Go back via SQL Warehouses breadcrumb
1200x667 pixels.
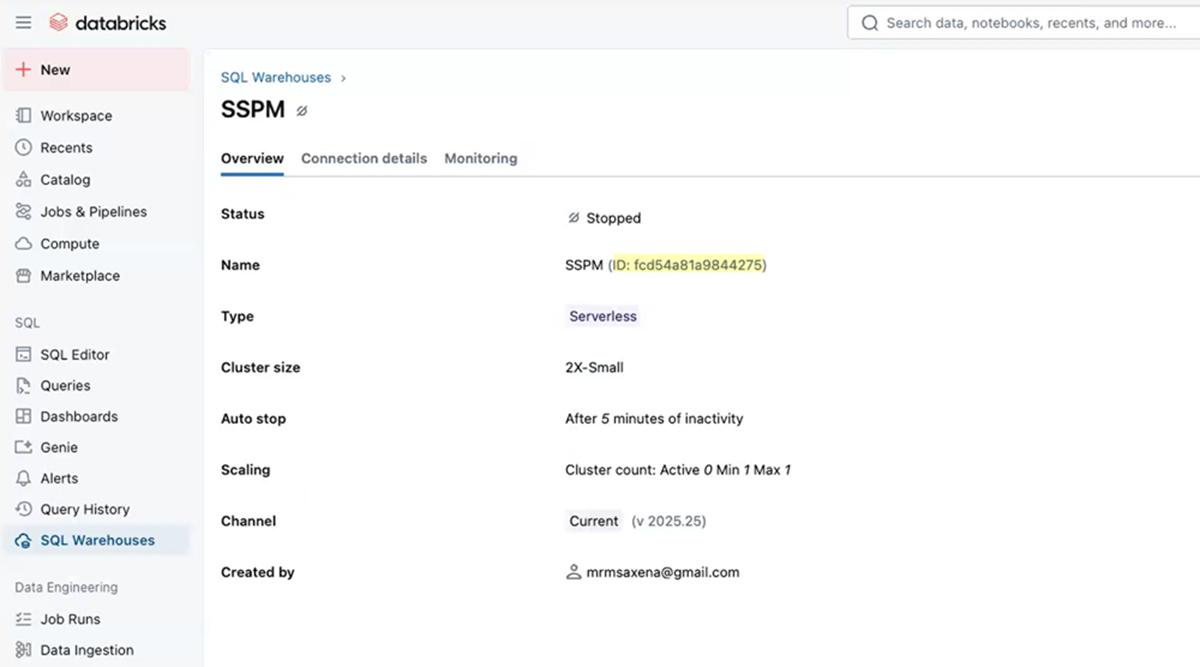[x=276, y=77]
